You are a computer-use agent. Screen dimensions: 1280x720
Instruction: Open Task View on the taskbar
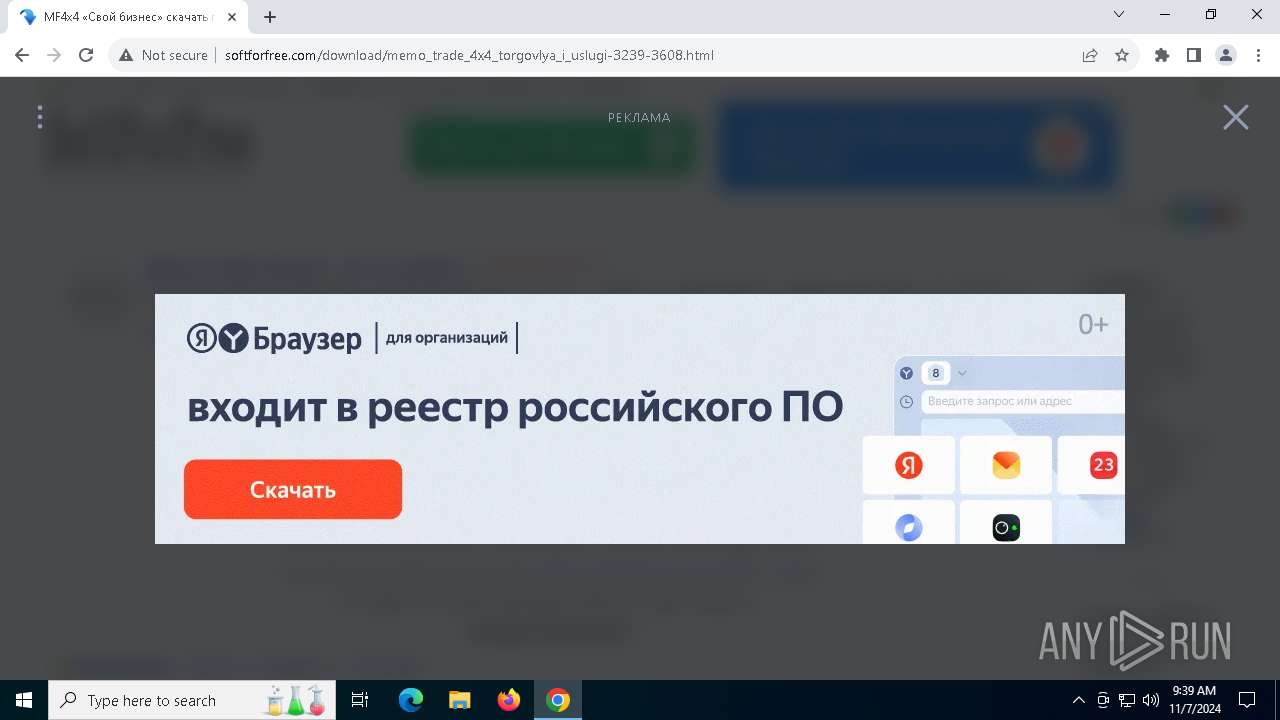click(x=361, y=700)
